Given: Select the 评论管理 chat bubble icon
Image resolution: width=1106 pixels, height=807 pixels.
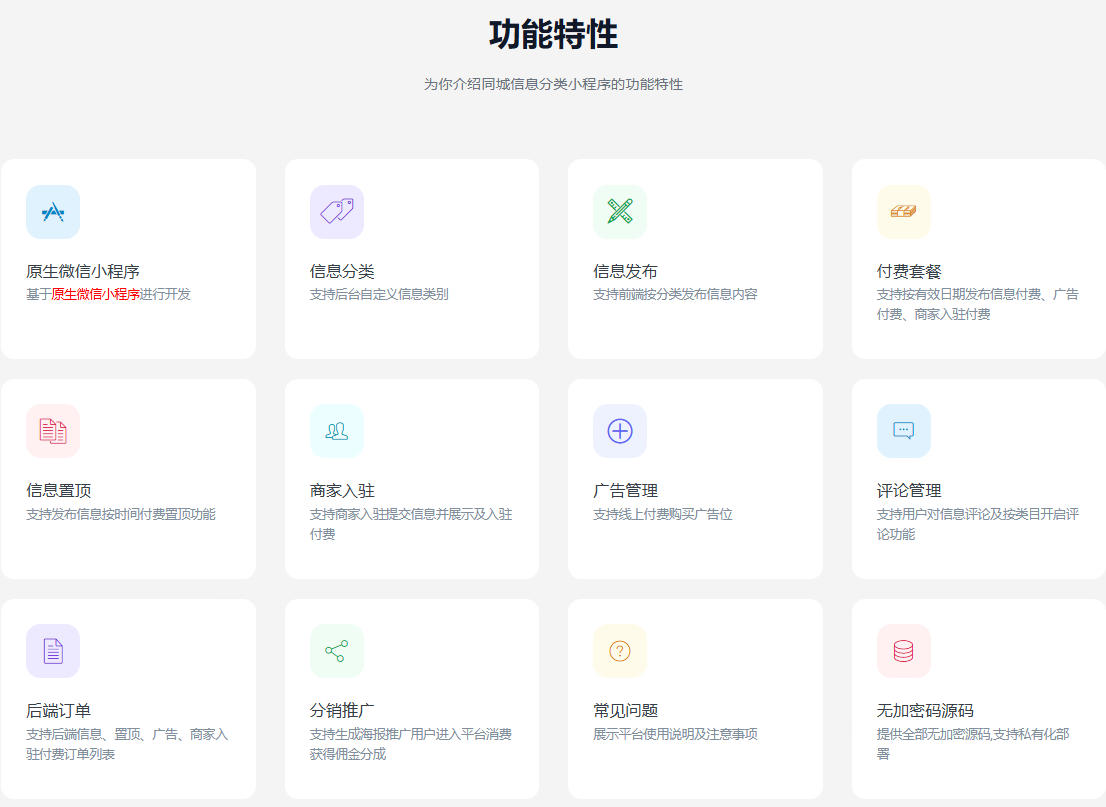Looking at the screenshot, I should pos(903,431).
